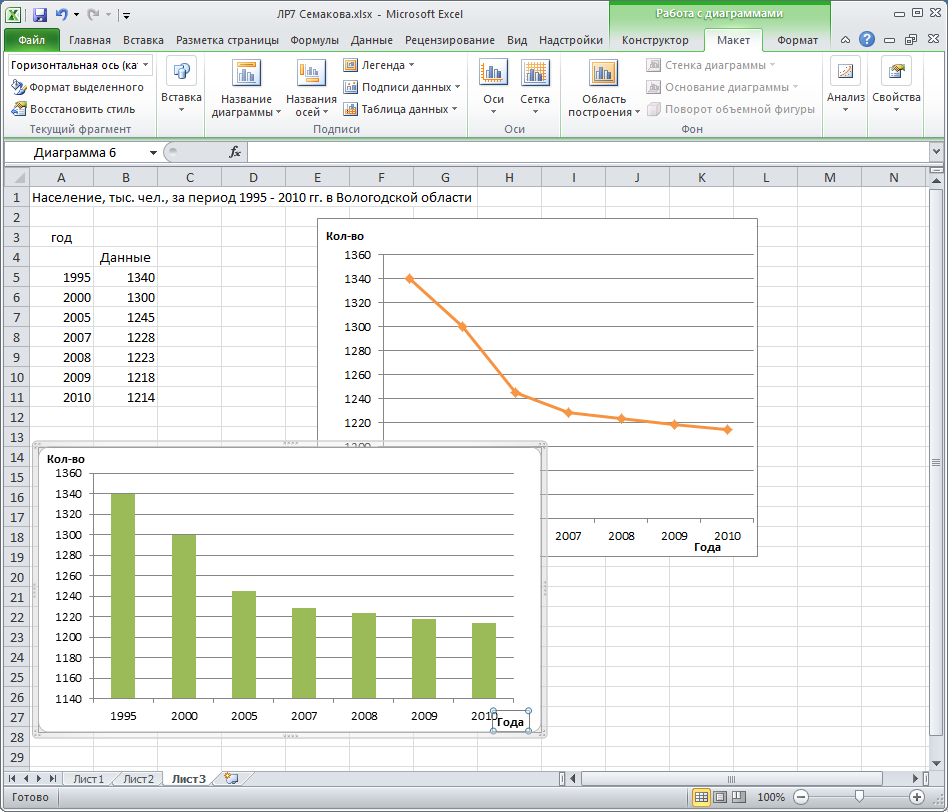Switch to the Данные tab
Screen dimensions: 948x812
tap(371, 40)
